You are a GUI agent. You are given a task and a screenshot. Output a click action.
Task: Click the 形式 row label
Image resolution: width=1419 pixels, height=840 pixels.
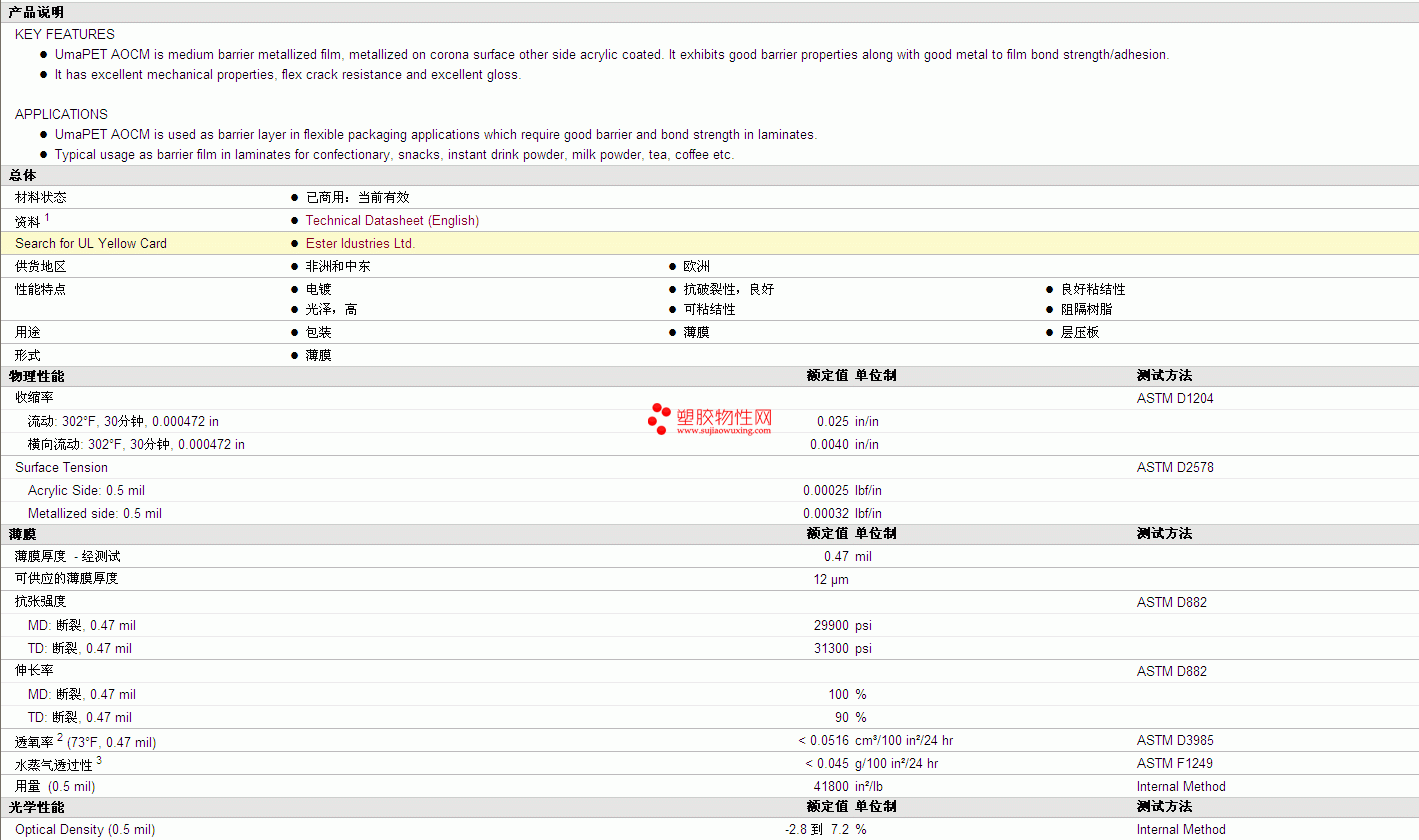[28, 355]
